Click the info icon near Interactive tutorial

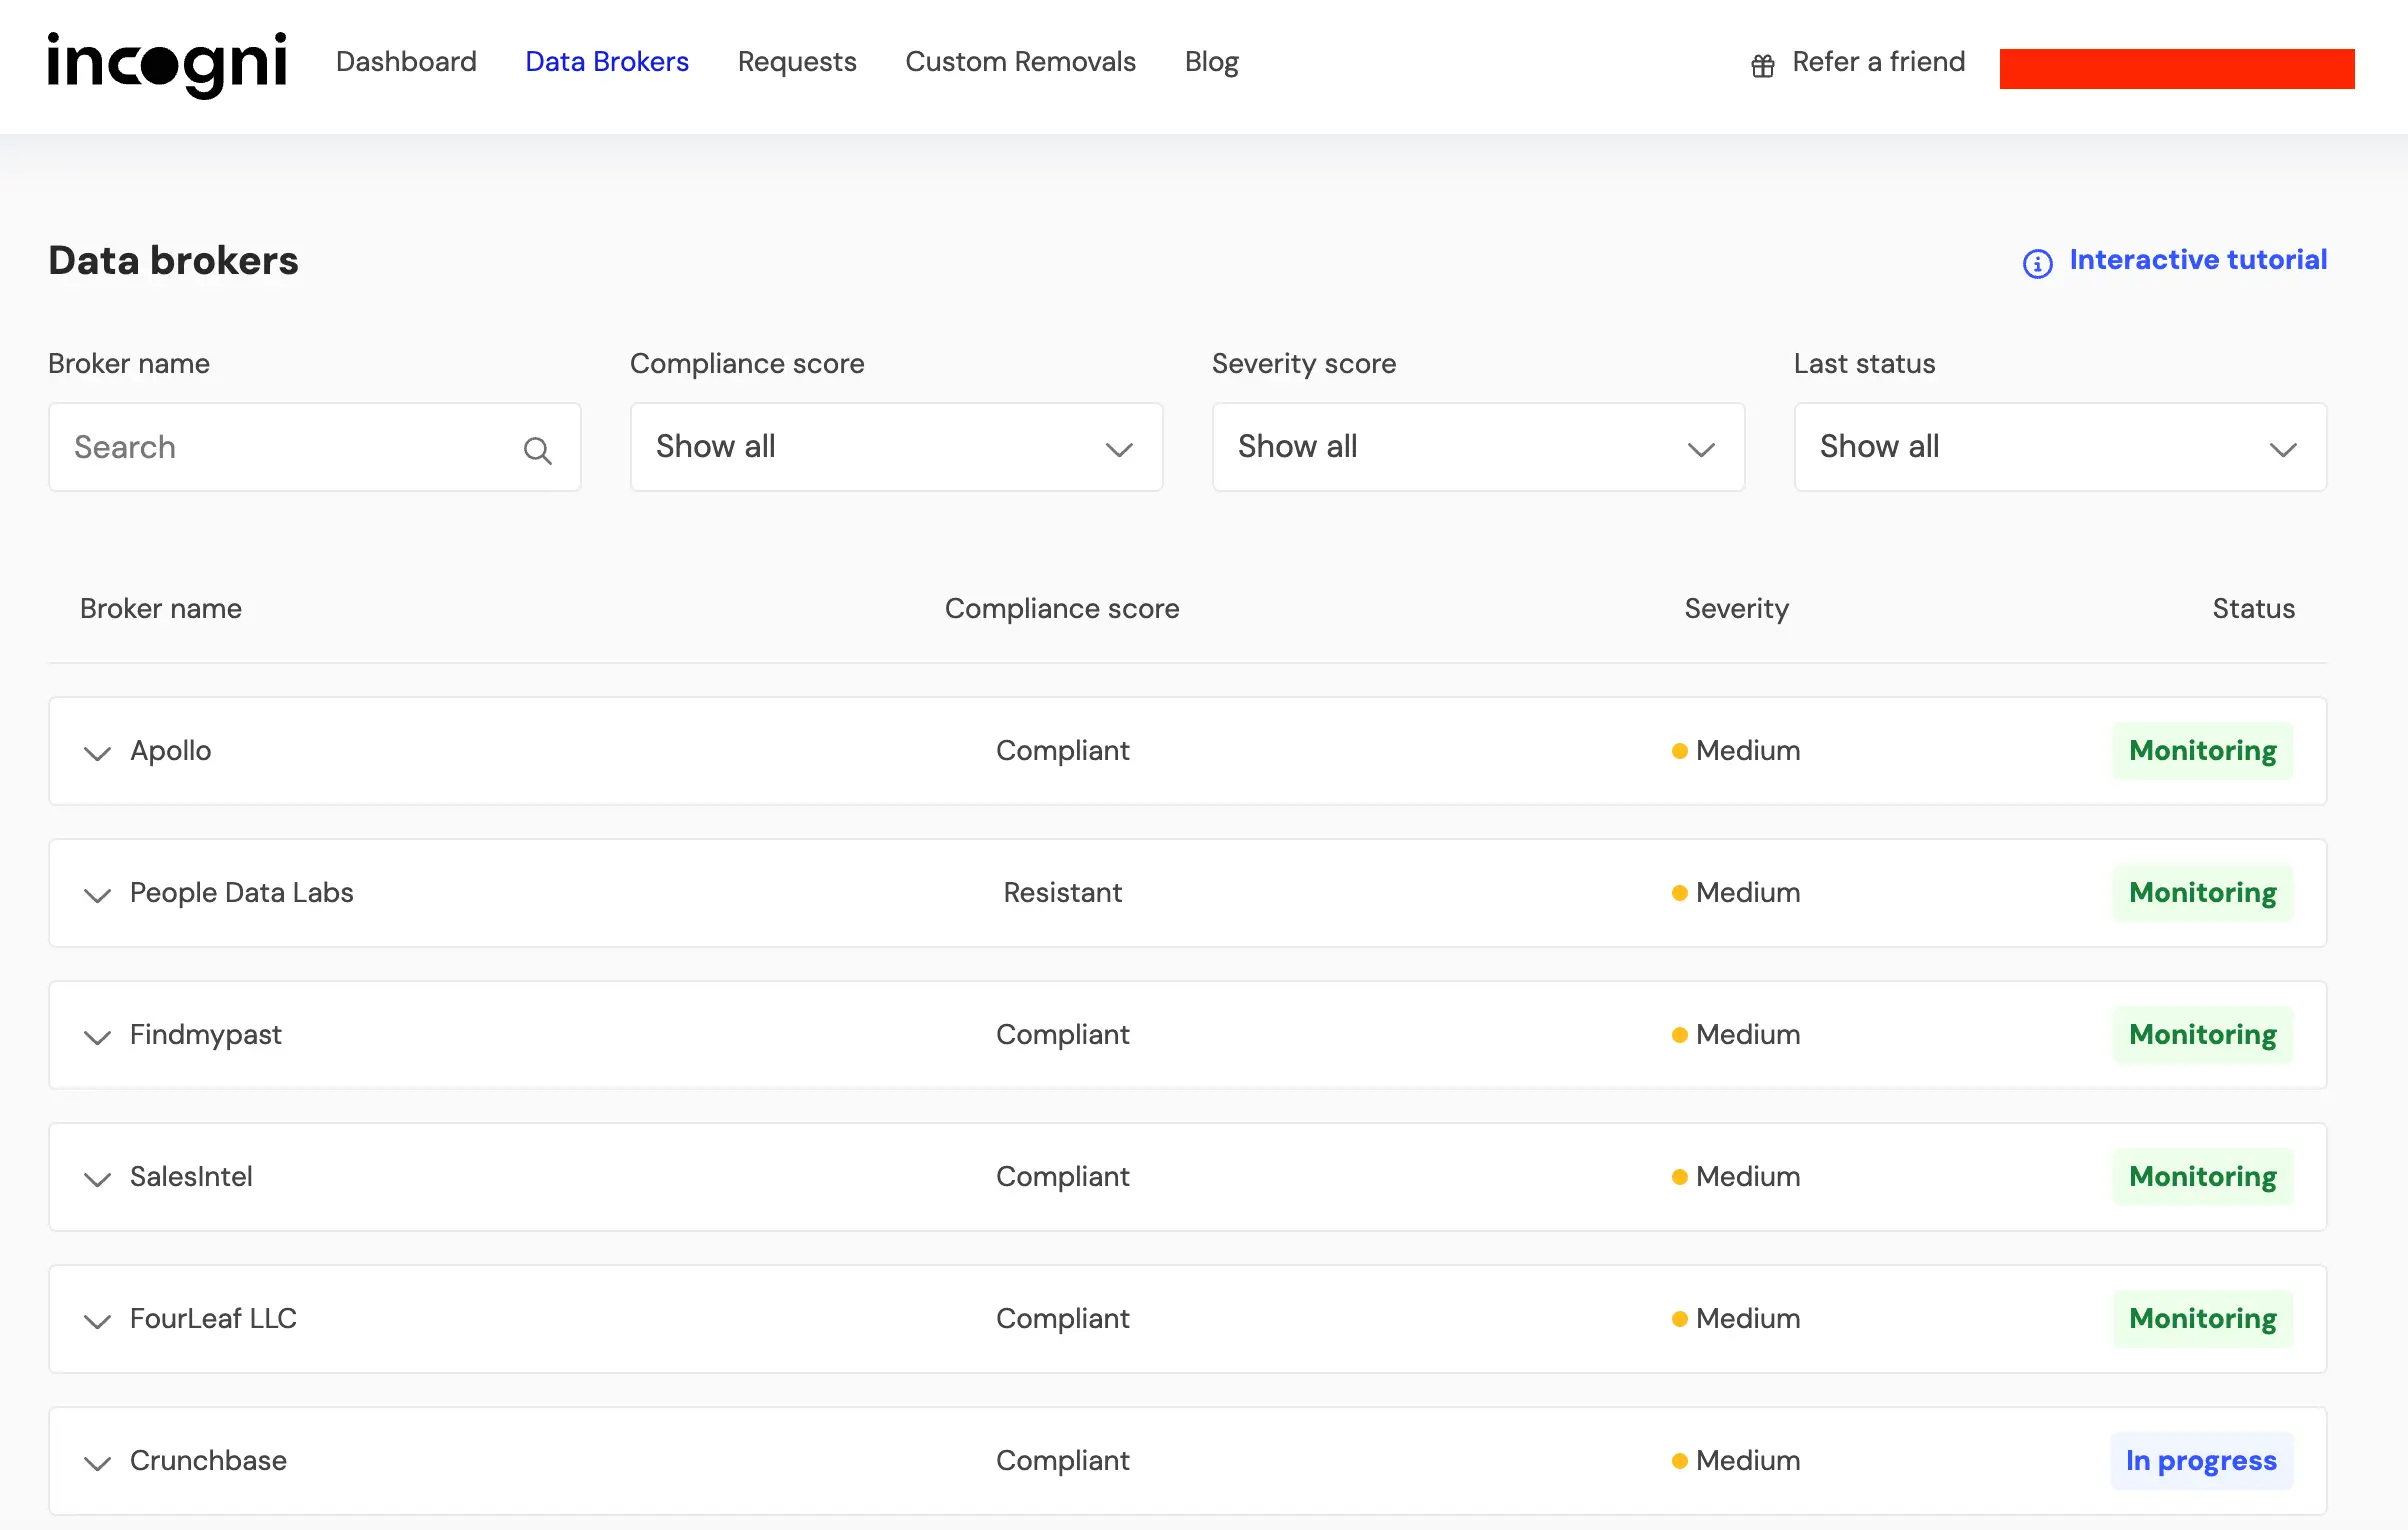point(2037,264)
